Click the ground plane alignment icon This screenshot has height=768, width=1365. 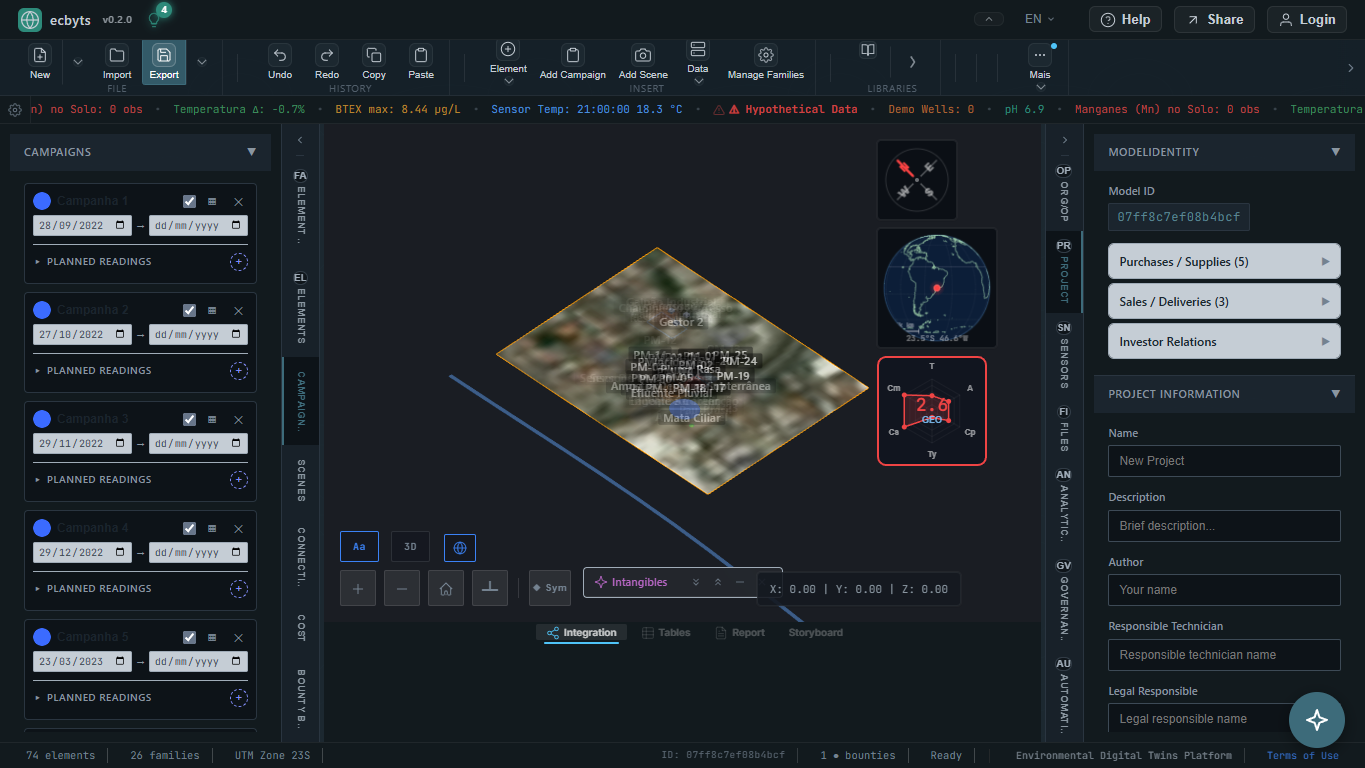pyautogui.click(x=490, y=588)
